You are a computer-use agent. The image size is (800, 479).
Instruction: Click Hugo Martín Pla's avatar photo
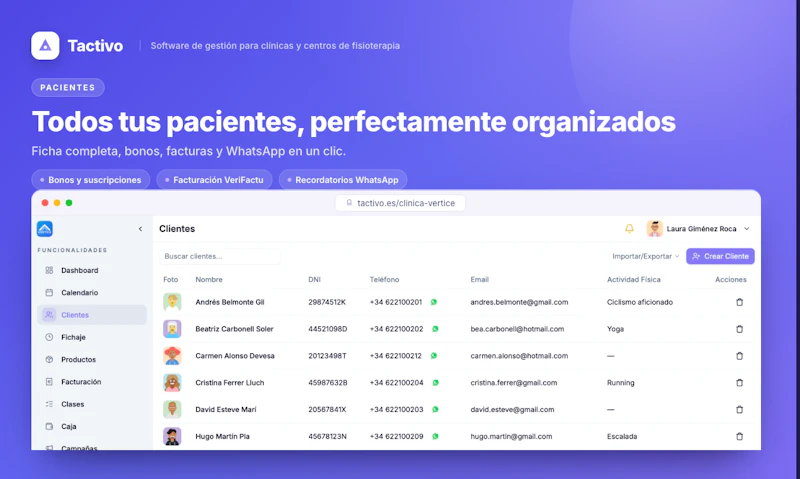coord(172,436)
